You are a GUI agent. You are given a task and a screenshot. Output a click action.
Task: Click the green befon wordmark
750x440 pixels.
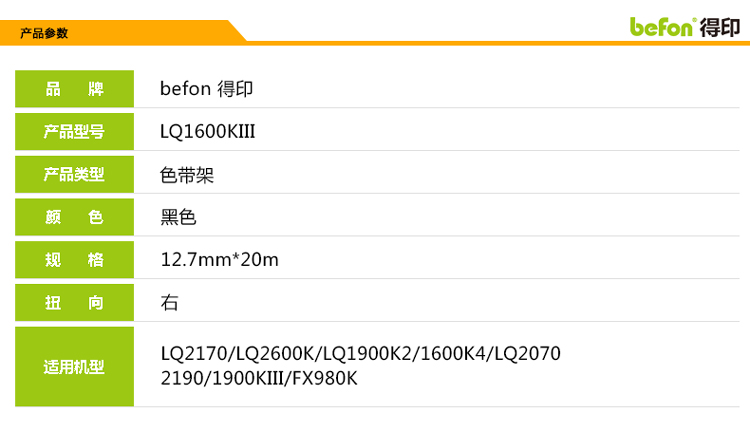(x=662, y=27)
